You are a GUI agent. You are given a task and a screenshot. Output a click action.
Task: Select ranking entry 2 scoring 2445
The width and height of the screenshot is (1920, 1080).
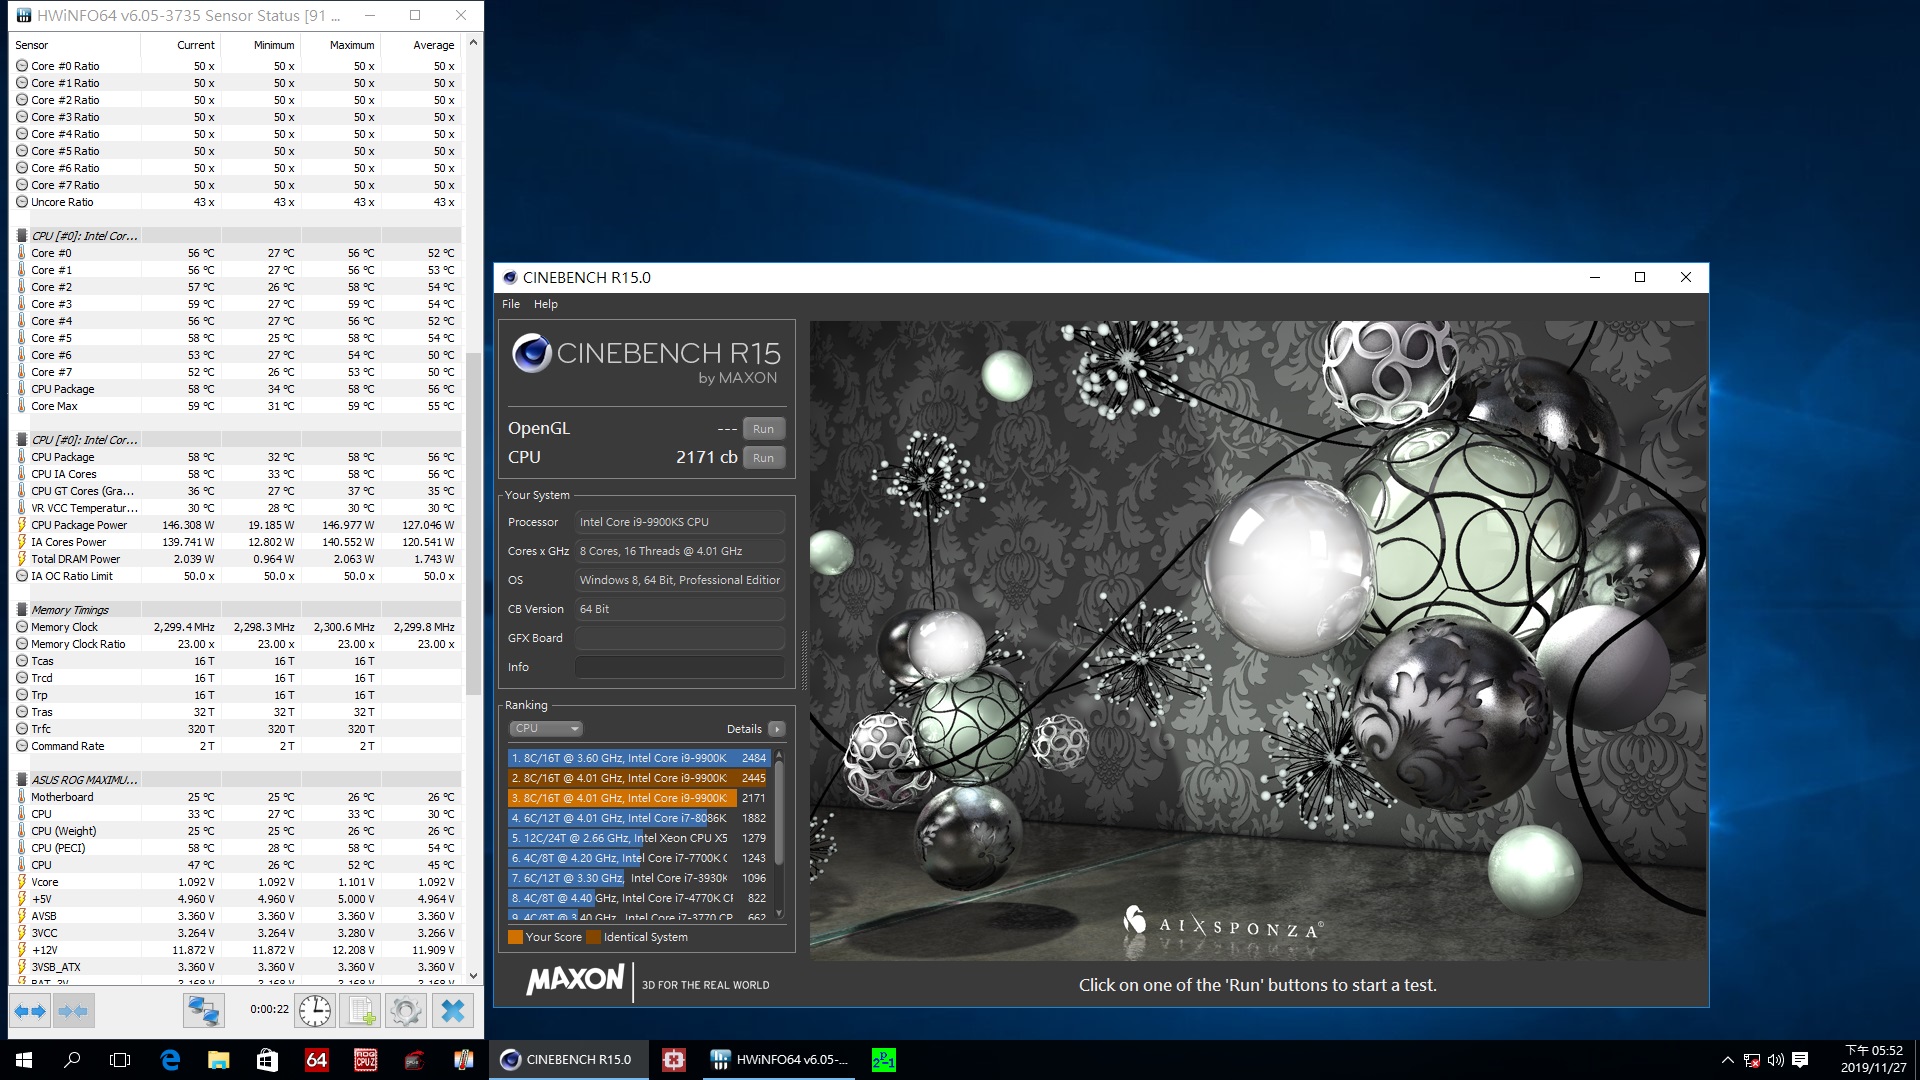(638, 778)
